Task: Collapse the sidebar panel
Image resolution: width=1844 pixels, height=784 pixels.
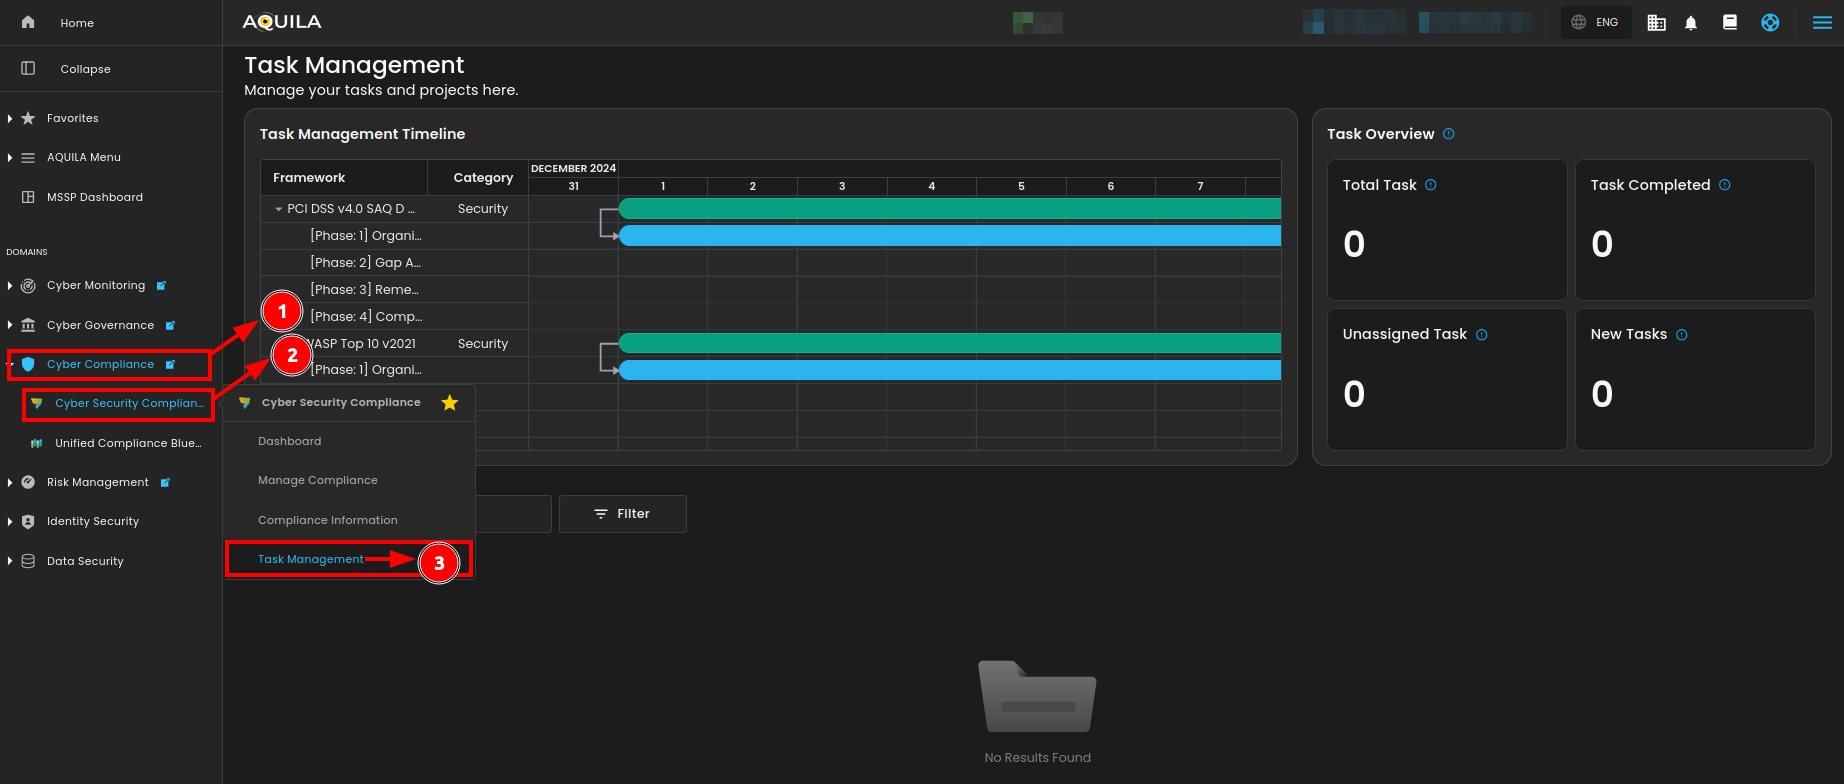Action: tap(84, 69)
